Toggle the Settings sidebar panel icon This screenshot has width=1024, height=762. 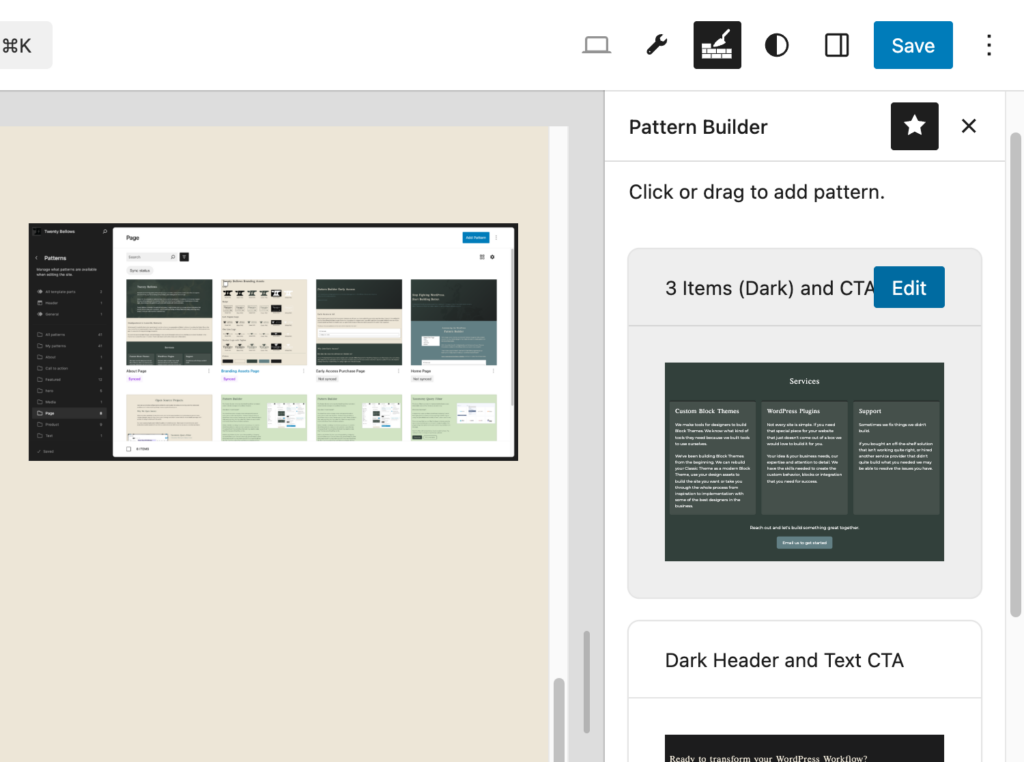click(x=837, y=46)
